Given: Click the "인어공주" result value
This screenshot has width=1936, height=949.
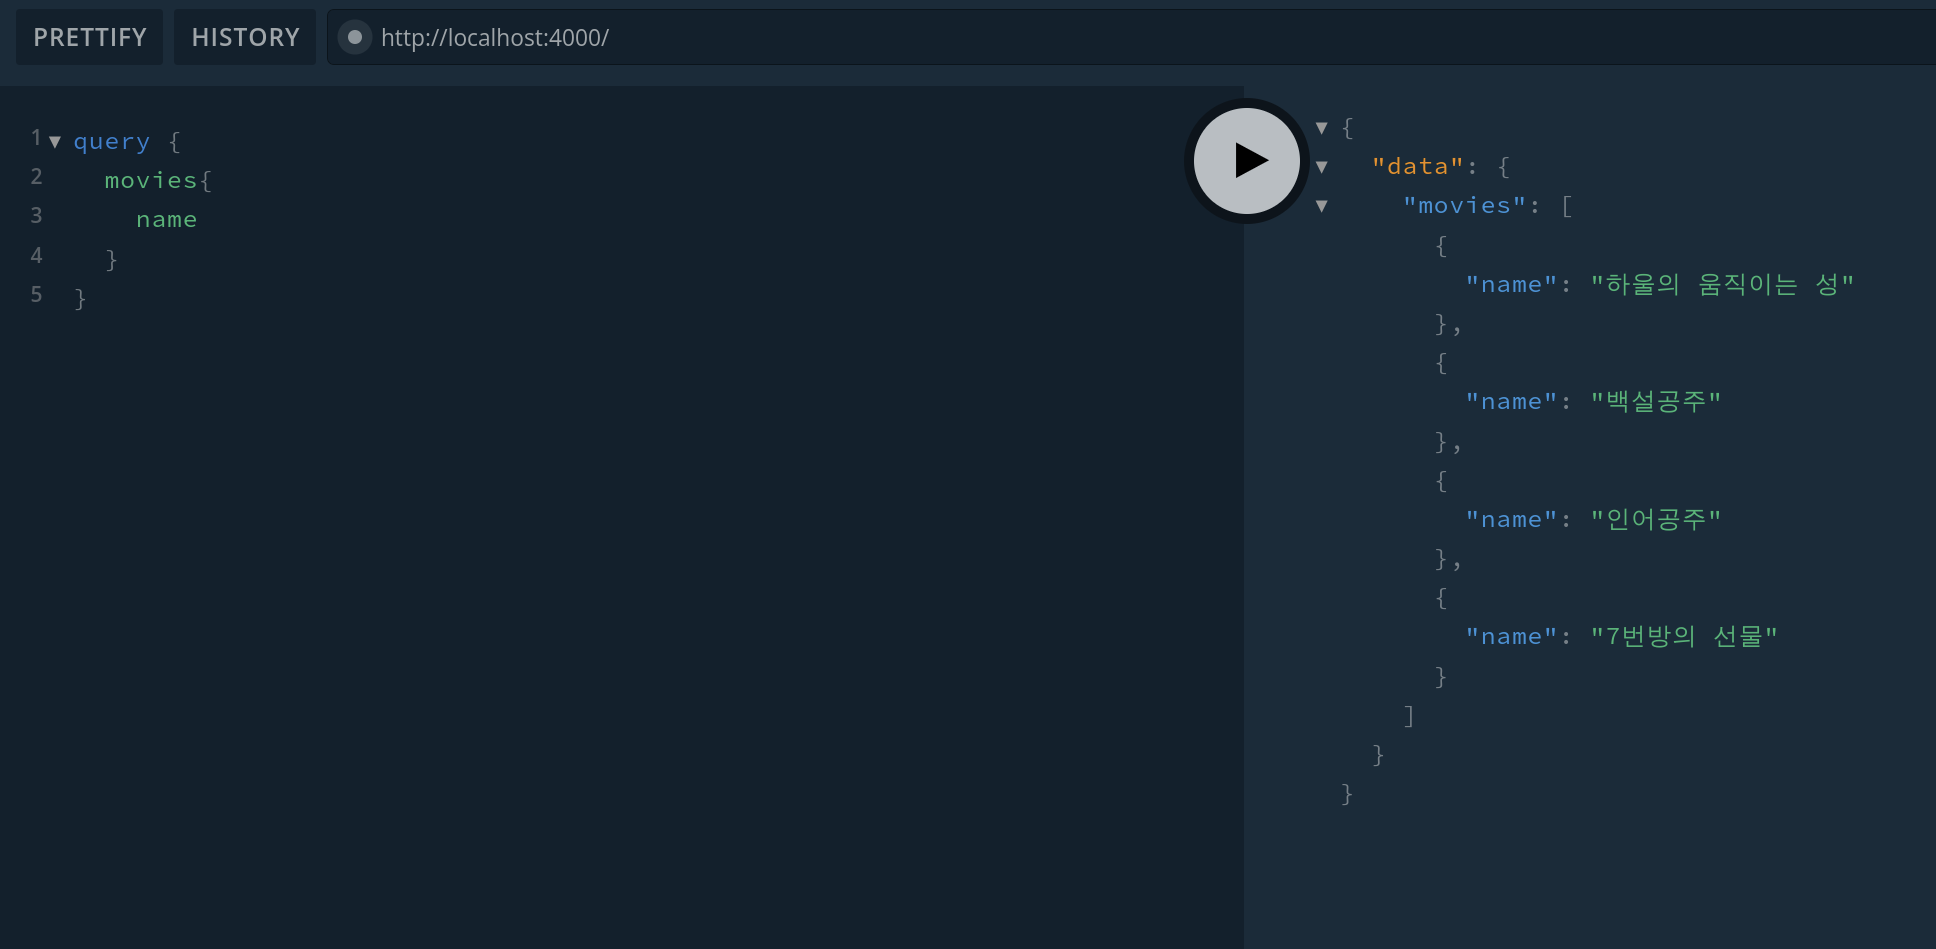Looking at the screenshot, I should (1655, 520).
